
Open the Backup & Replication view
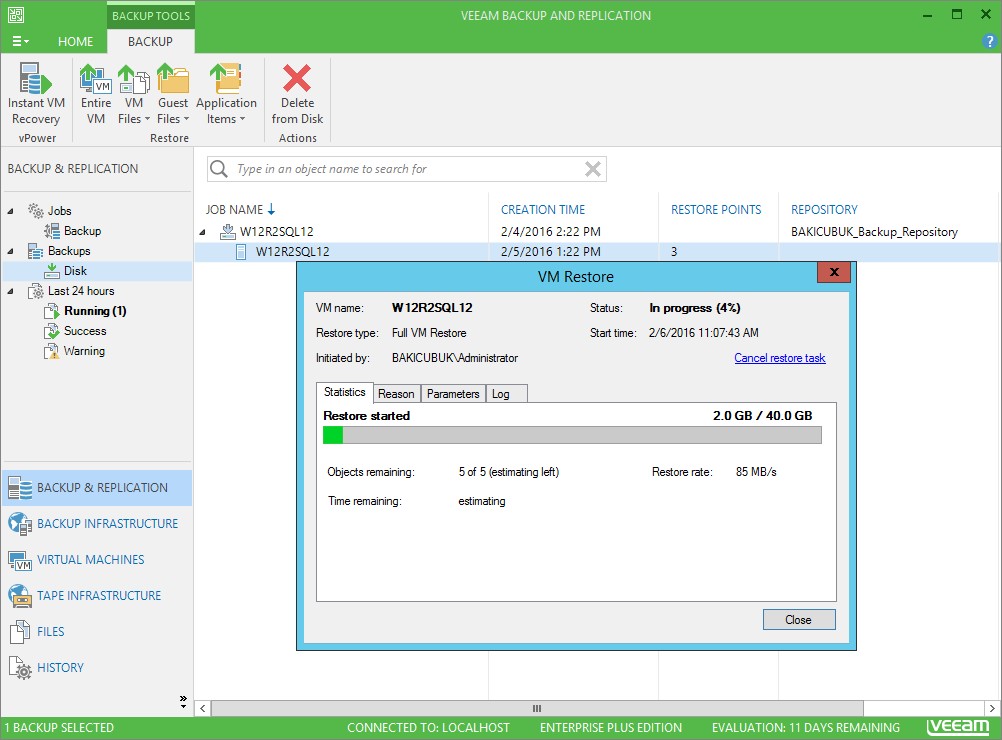(97, 488)
